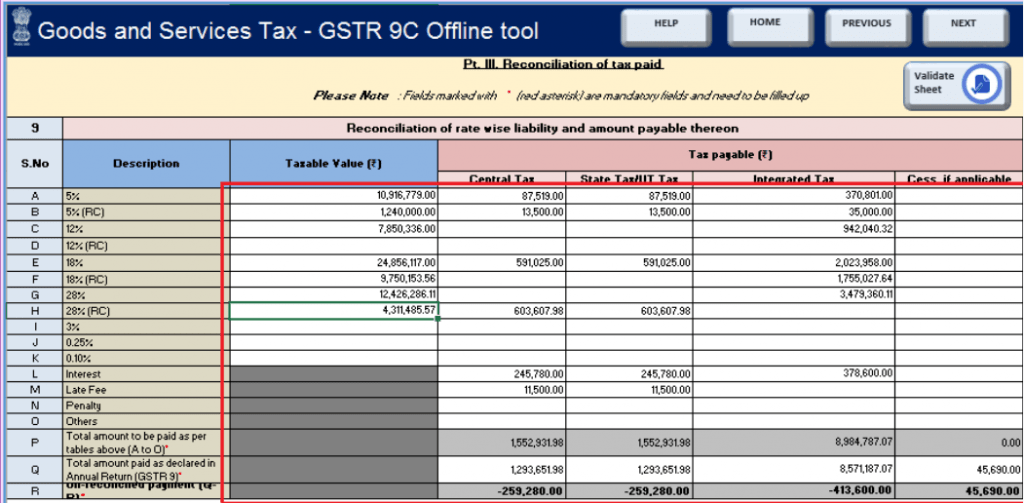Select taxable value 1,240,000.00 for 5% (RC)
The image size is (1024, 503).
334,212
